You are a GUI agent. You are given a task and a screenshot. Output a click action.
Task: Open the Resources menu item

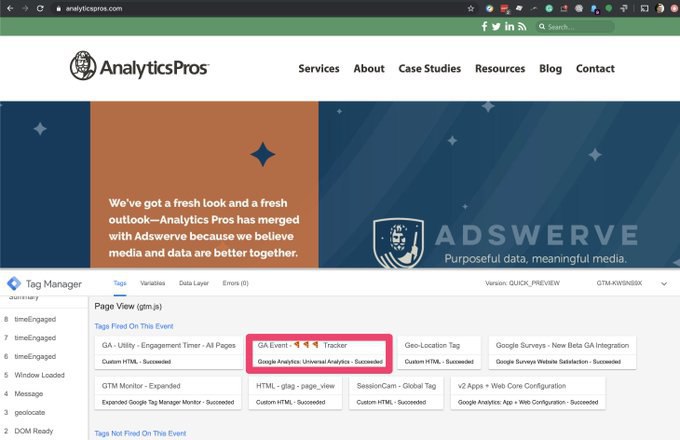pos(500,68)
